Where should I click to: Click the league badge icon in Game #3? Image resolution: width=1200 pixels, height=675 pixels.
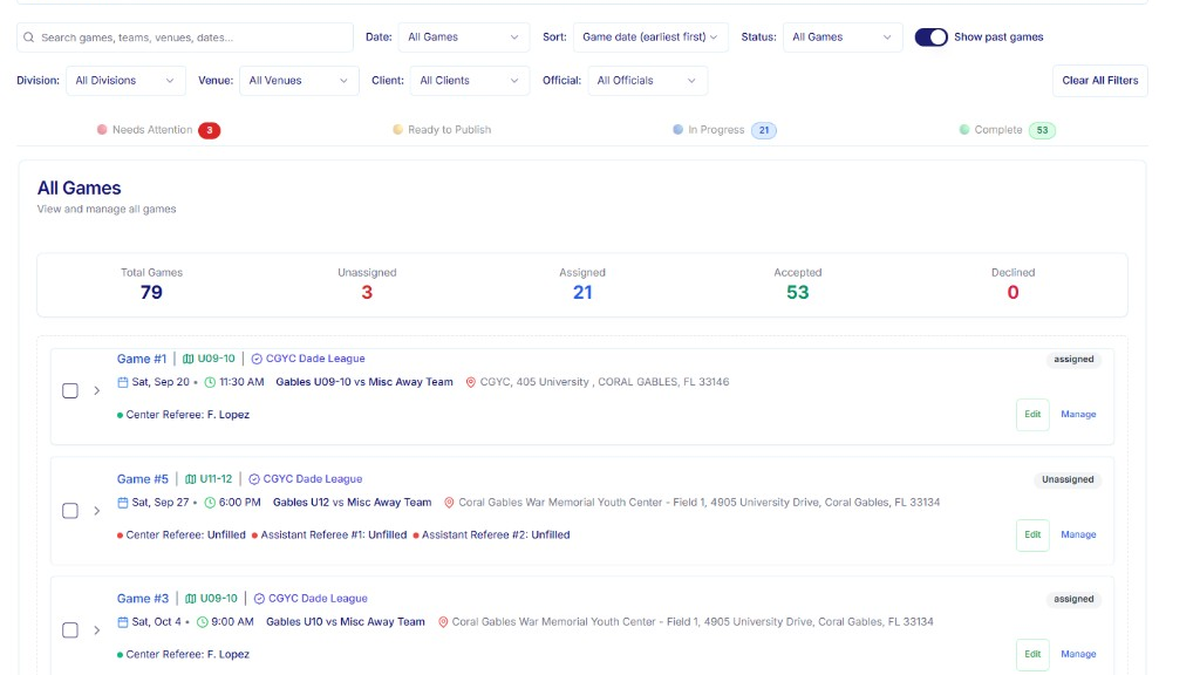click(x=259, y=599)
